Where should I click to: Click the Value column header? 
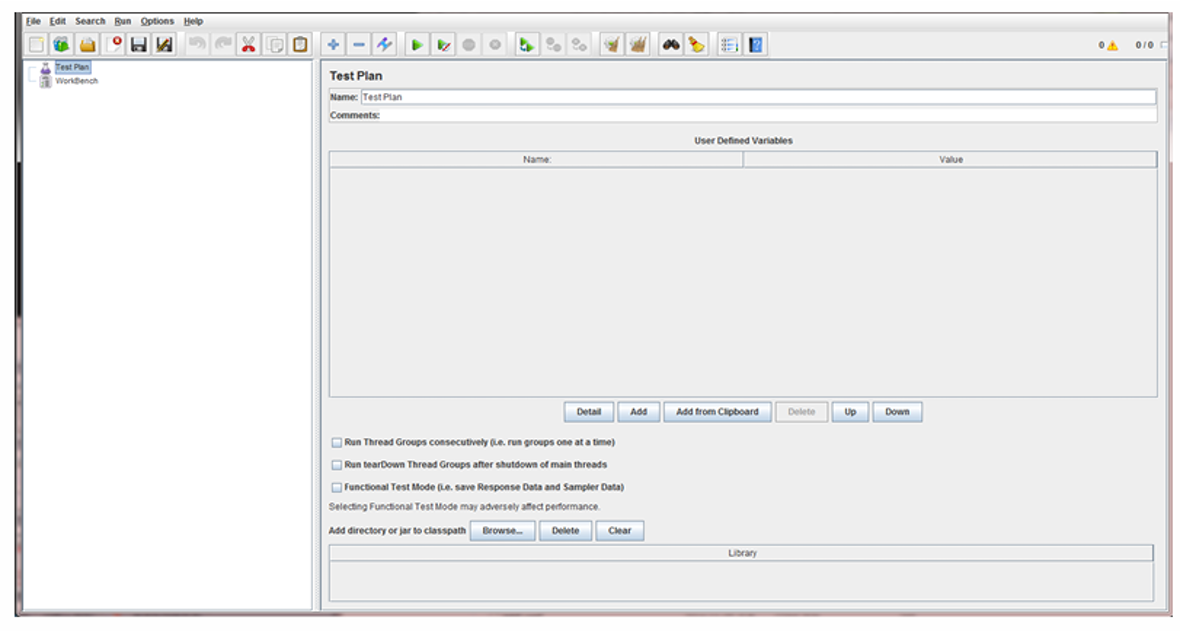pyautogui.click(x=950, y=160)
